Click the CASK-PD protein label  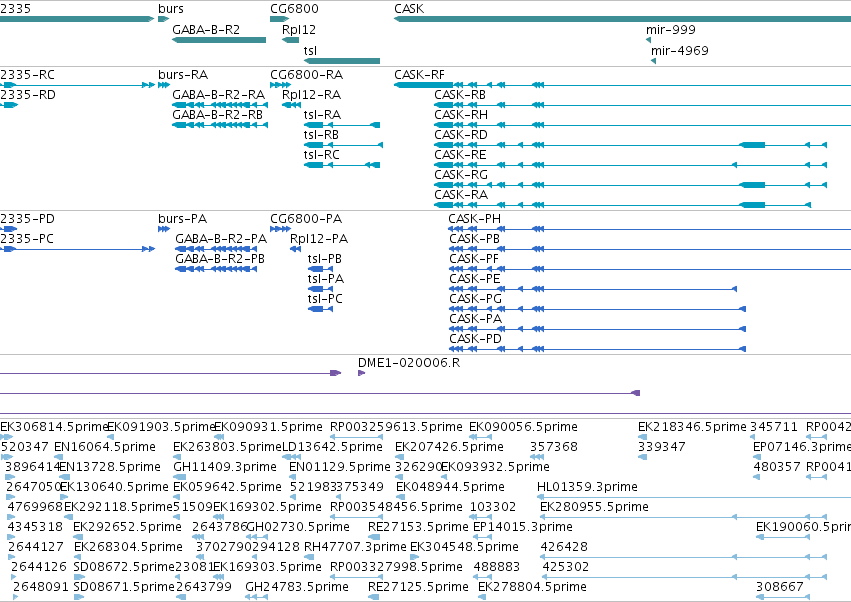click(475, 340)
